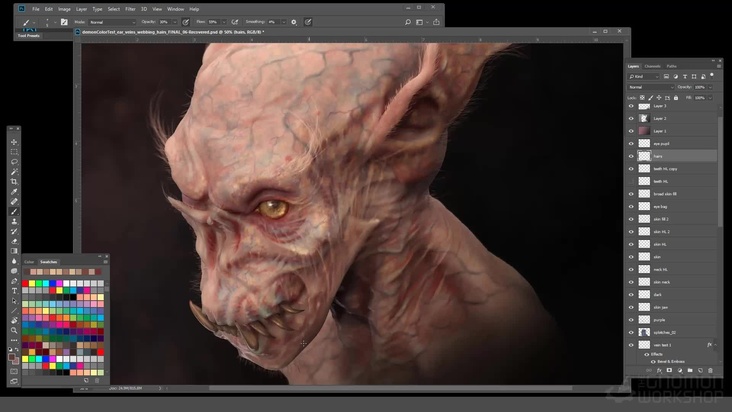
Task: Select the Hand tool
Action: pyautogui.click(x=14, y=320)
